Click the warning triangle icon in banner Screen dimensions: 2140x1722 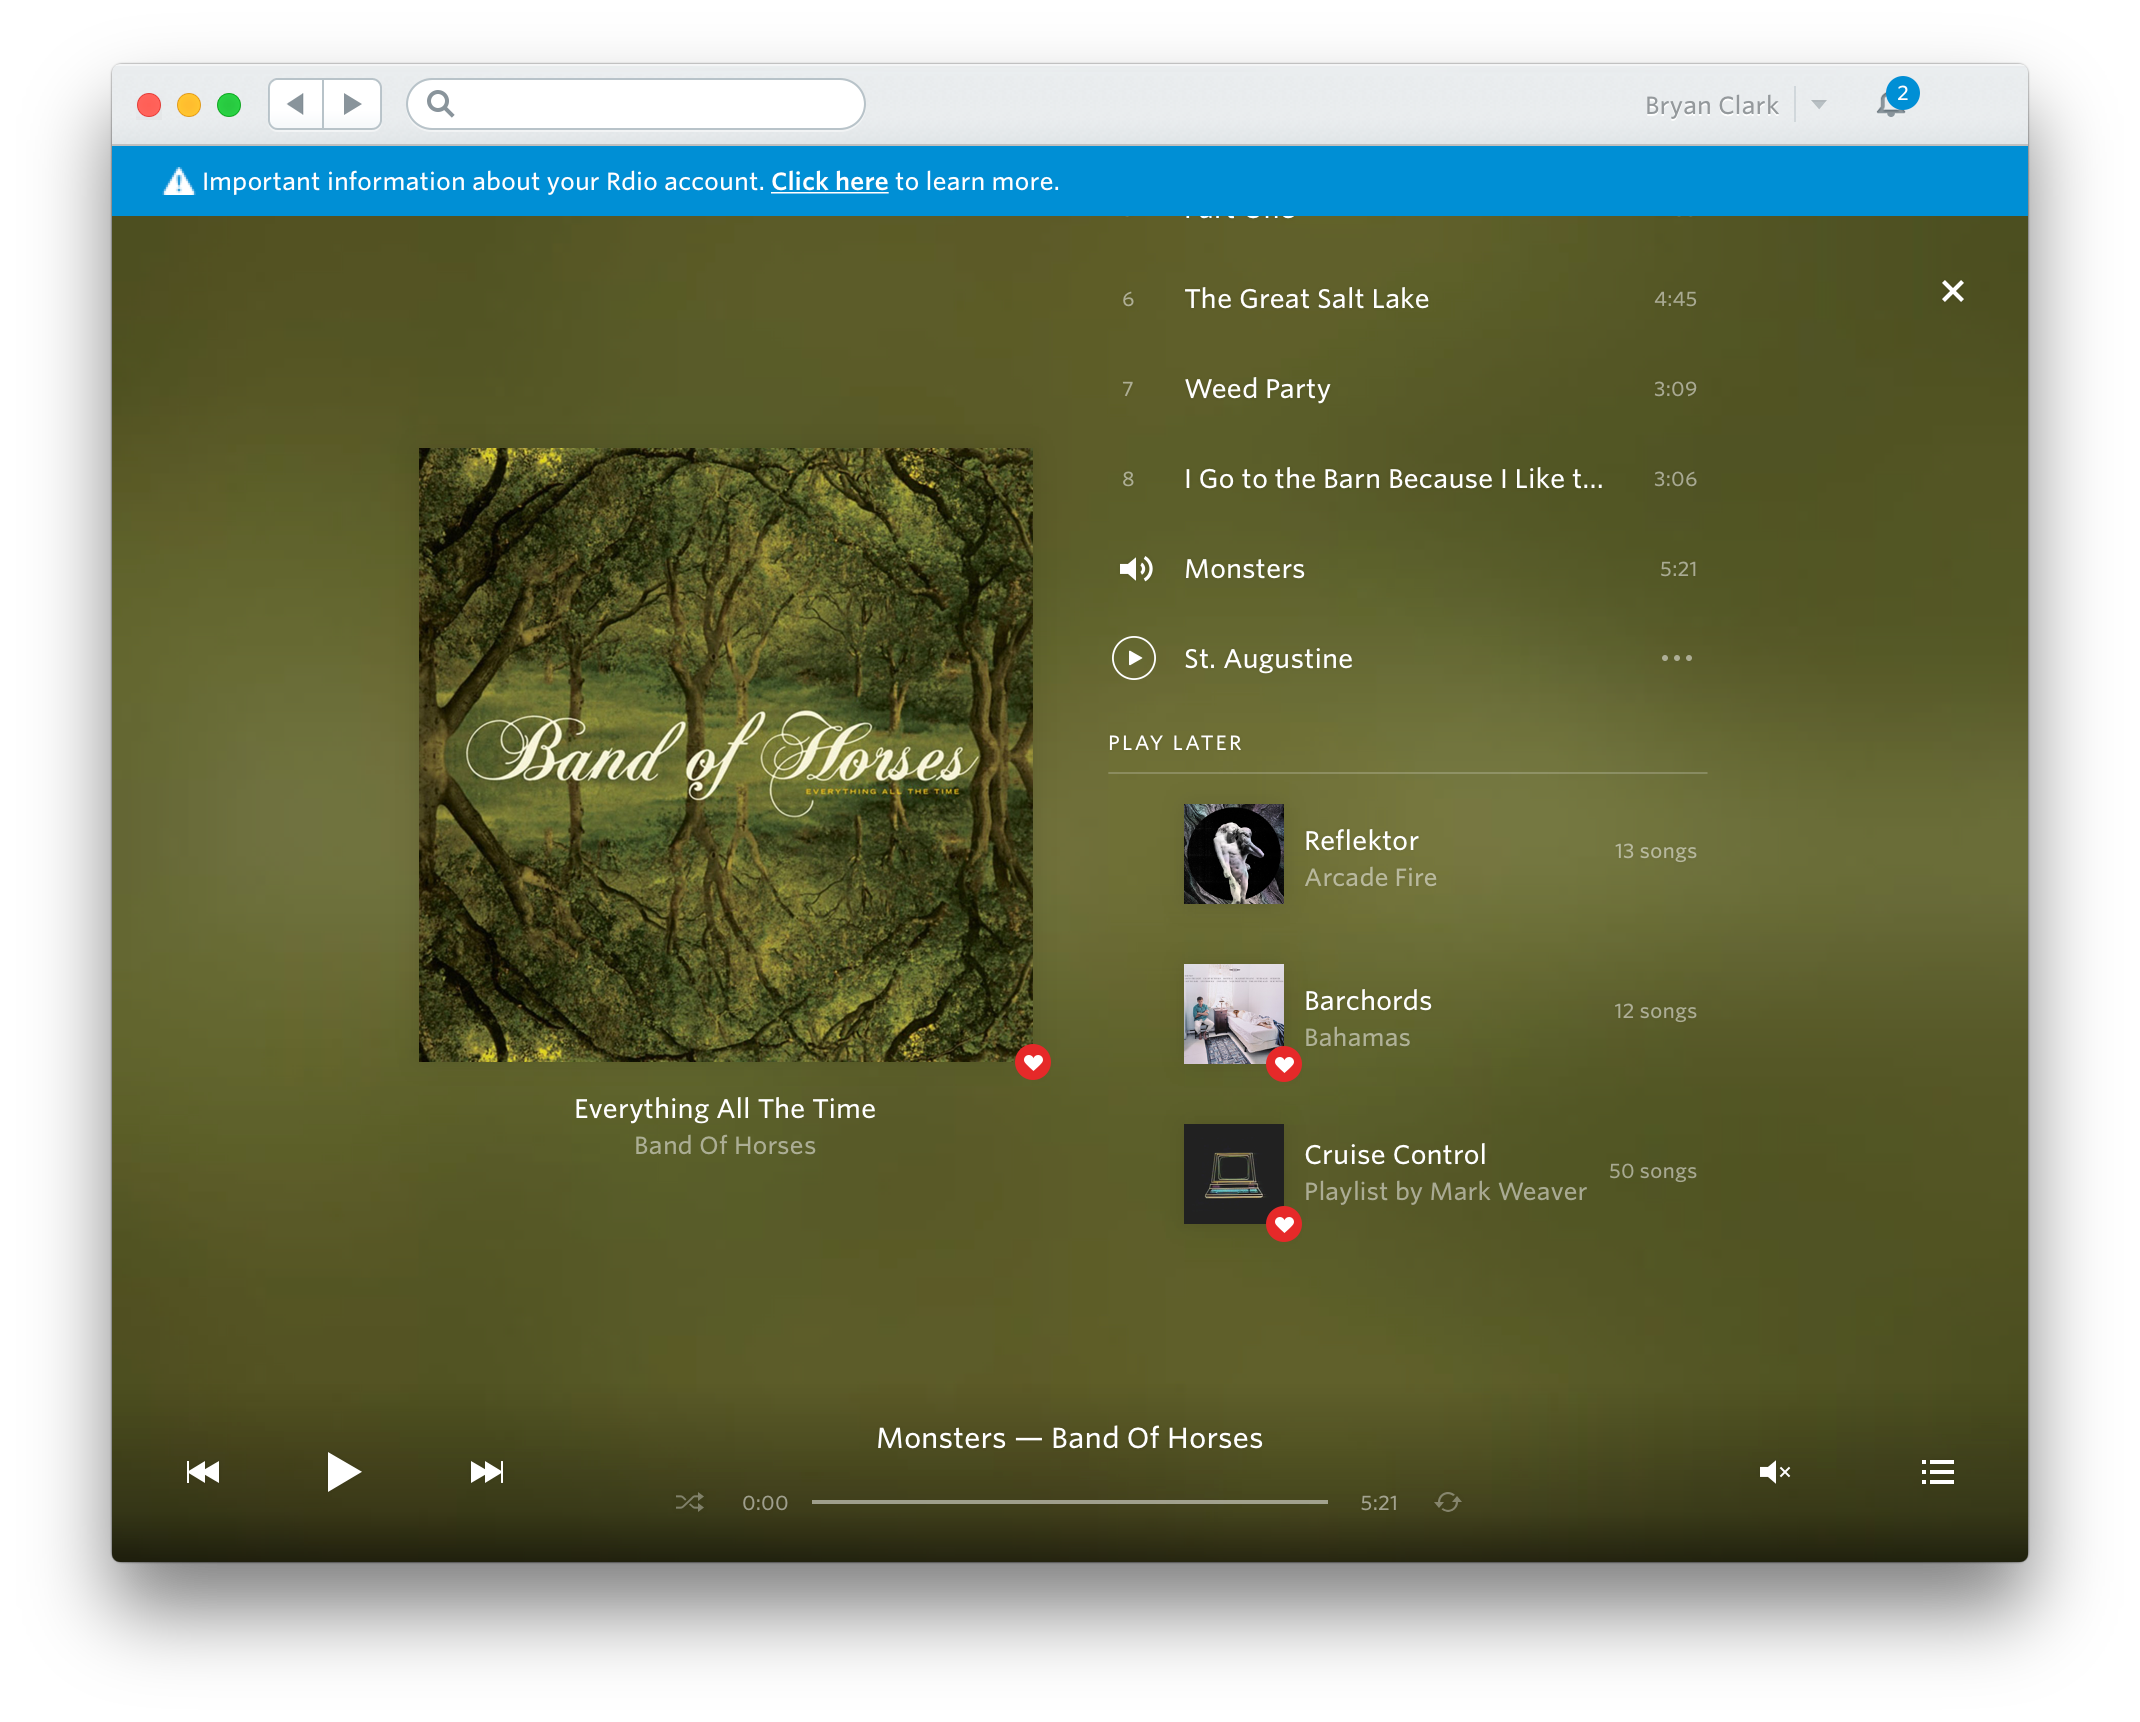coord(178,181)
